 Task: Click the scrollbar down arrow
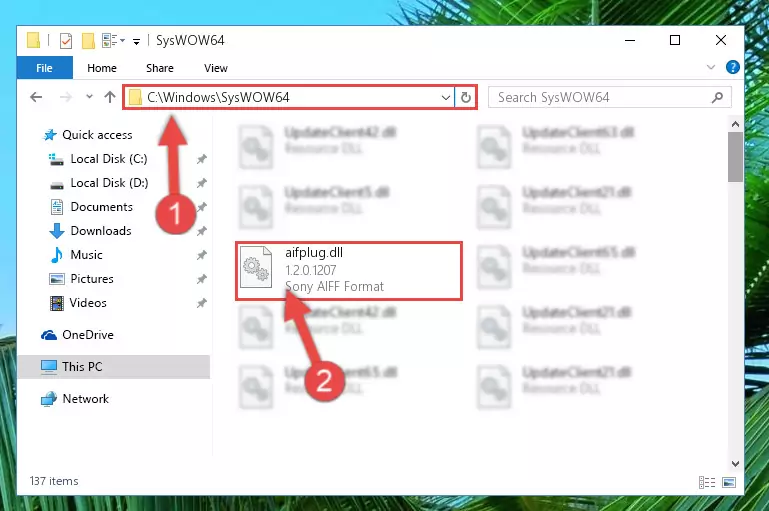[x=735, y=463]
